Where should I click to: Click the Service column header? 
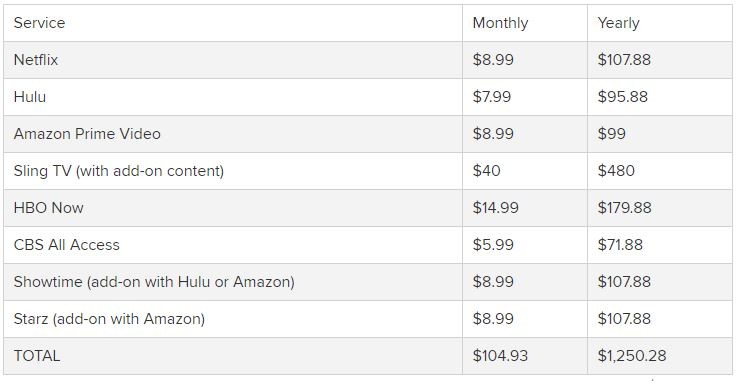pos(40,23)
